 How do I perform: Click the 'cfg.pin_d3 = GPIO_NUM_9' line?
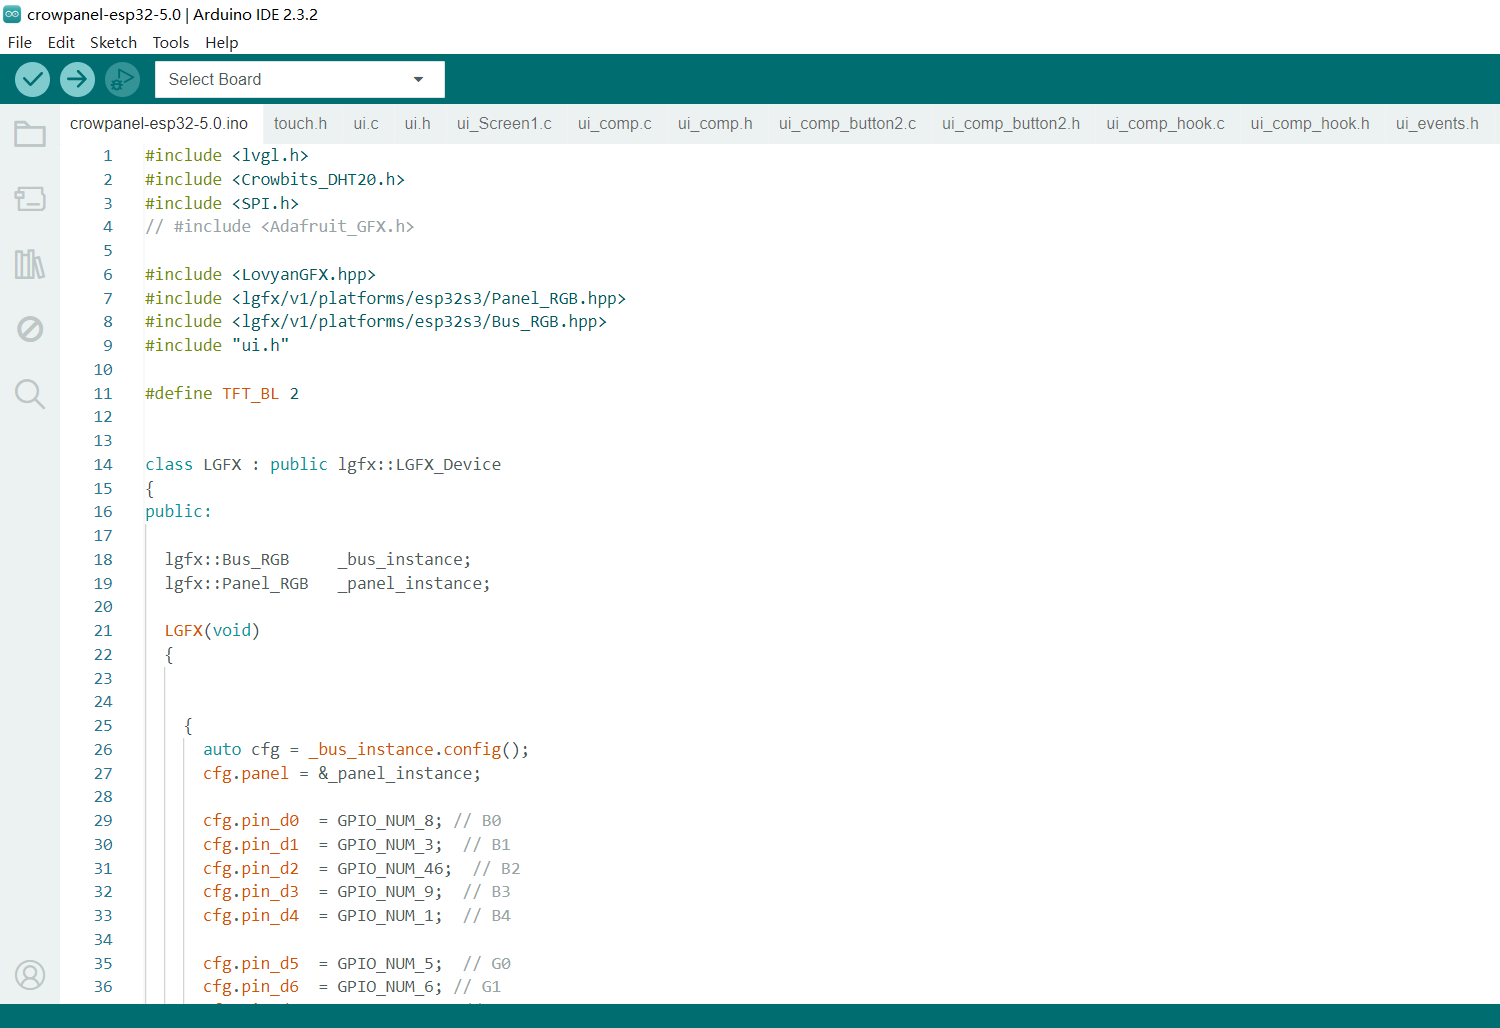[357, 892]
